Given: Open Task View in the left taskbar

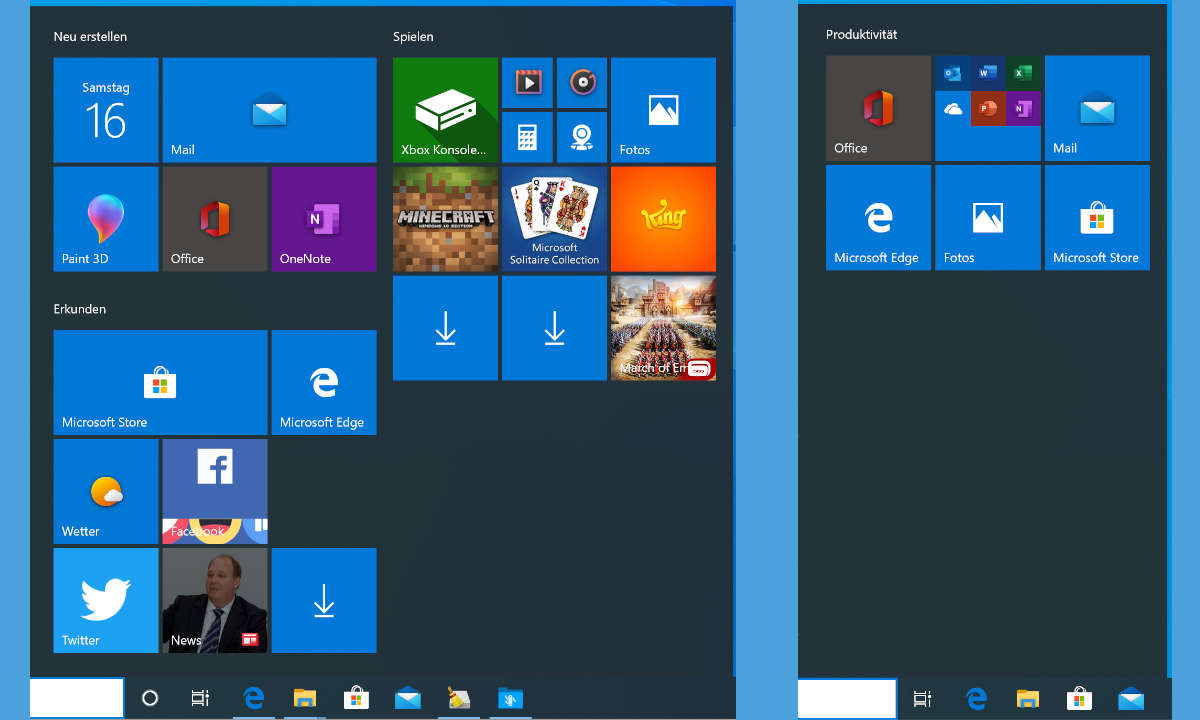Looking at the screenshot, I should point(200,698).
